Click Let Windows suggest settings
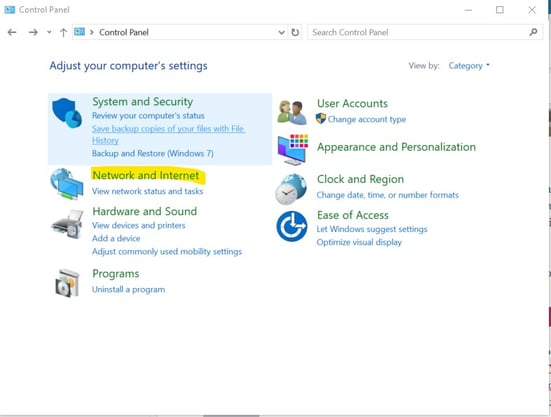The image size is (551, 417). 372,229
